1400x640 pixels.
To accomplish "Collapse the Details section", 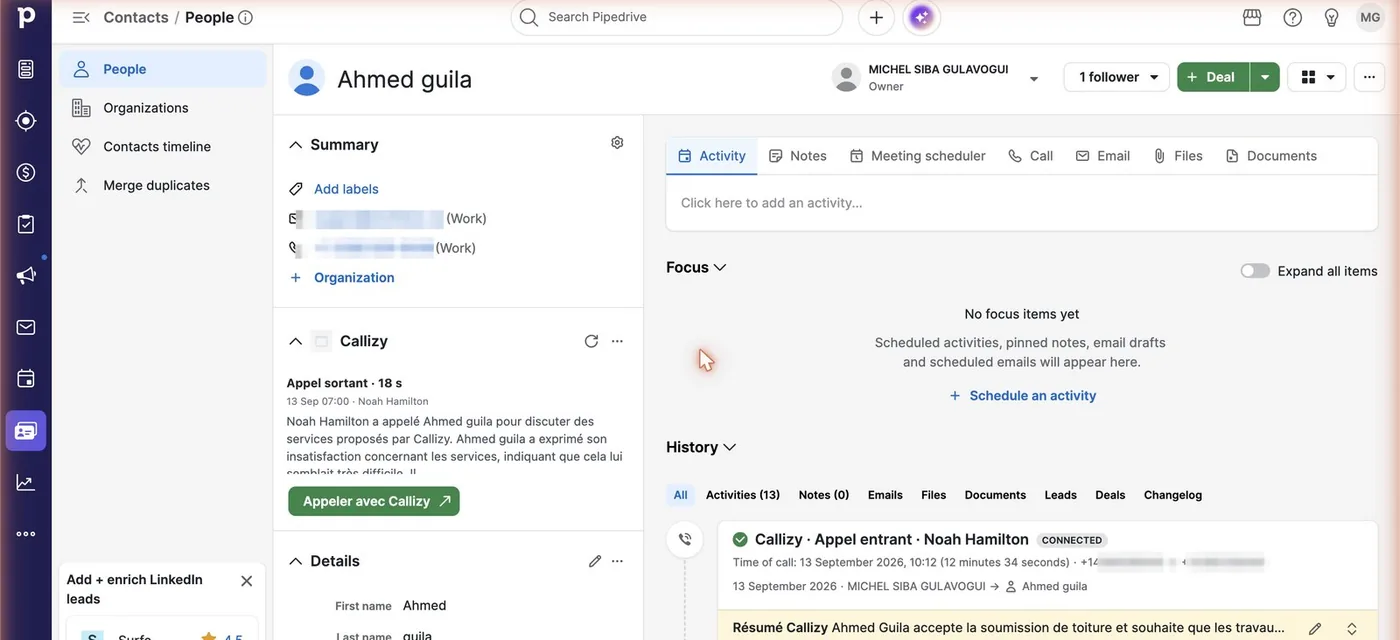I will pyautogui.click(x=295, y=561).
